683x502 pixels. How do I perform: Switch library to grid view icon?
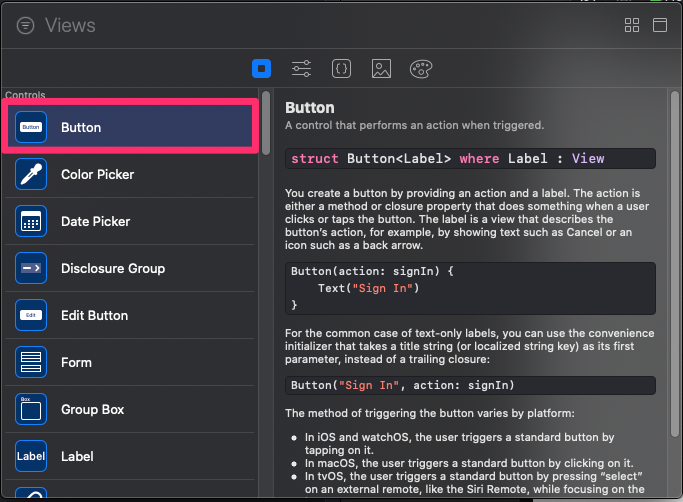pos(632,25)
